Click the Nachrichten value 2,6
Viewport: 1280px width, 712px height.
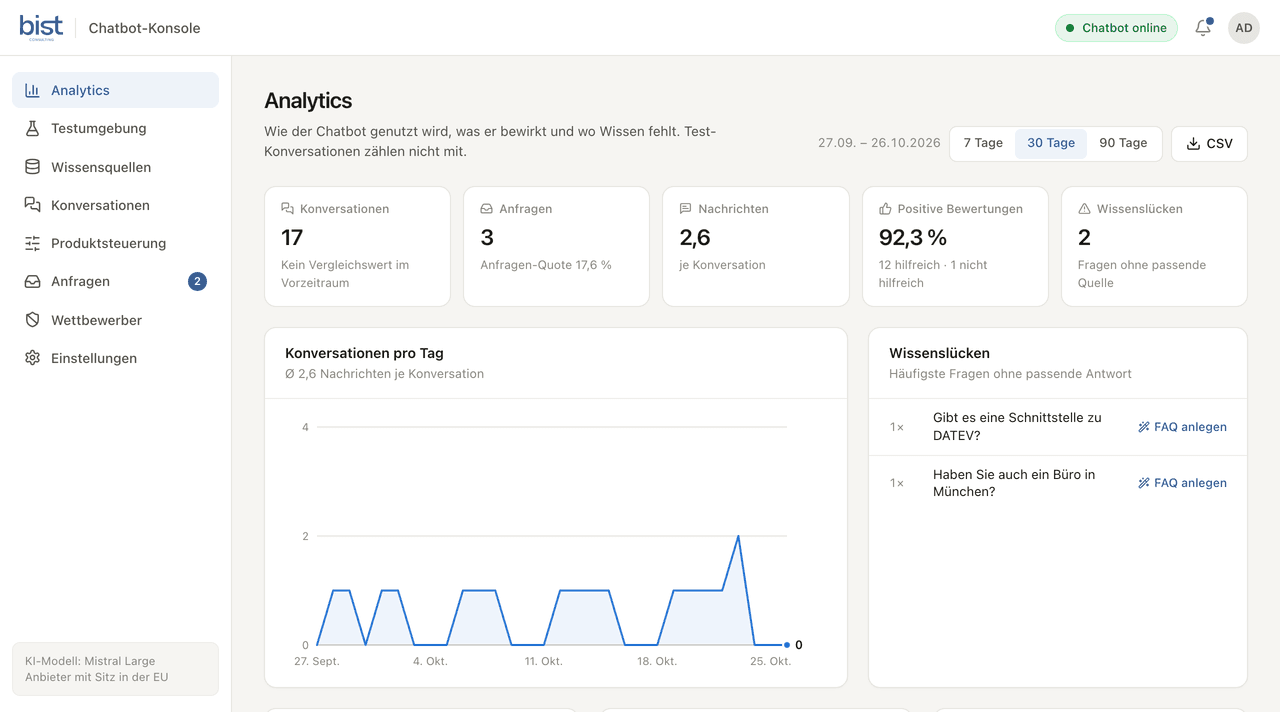click(695, 237)
